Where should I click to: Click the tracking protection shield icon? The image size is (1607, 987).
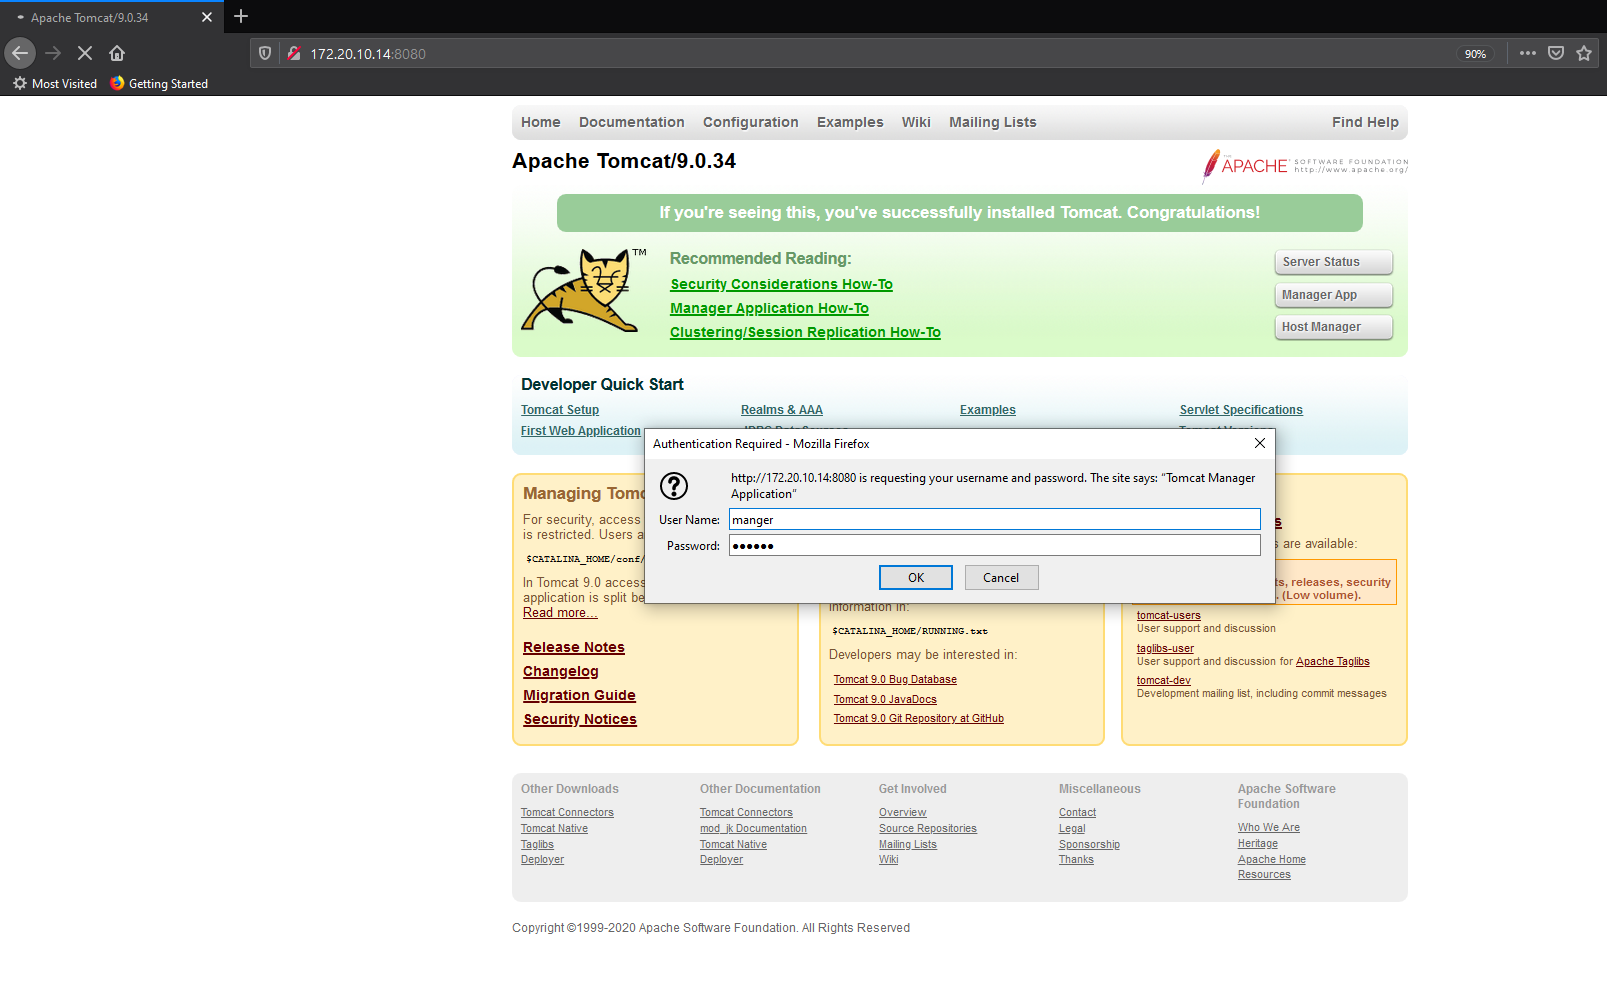(x=265, y=53)
